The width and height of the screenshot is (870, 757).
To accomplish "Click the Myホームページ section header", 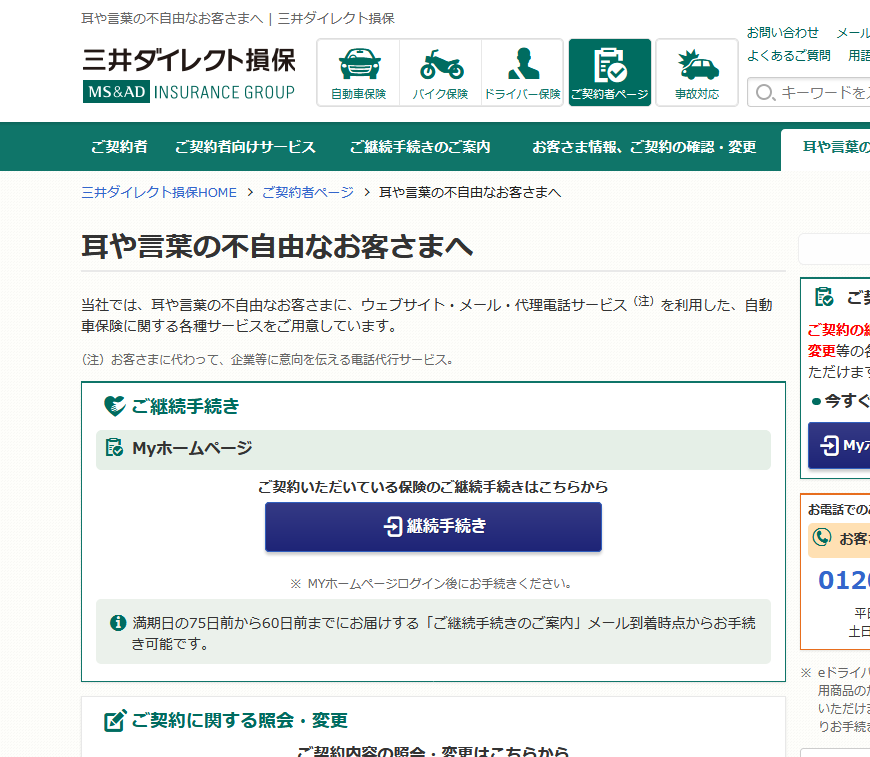I will pos(433,450).
